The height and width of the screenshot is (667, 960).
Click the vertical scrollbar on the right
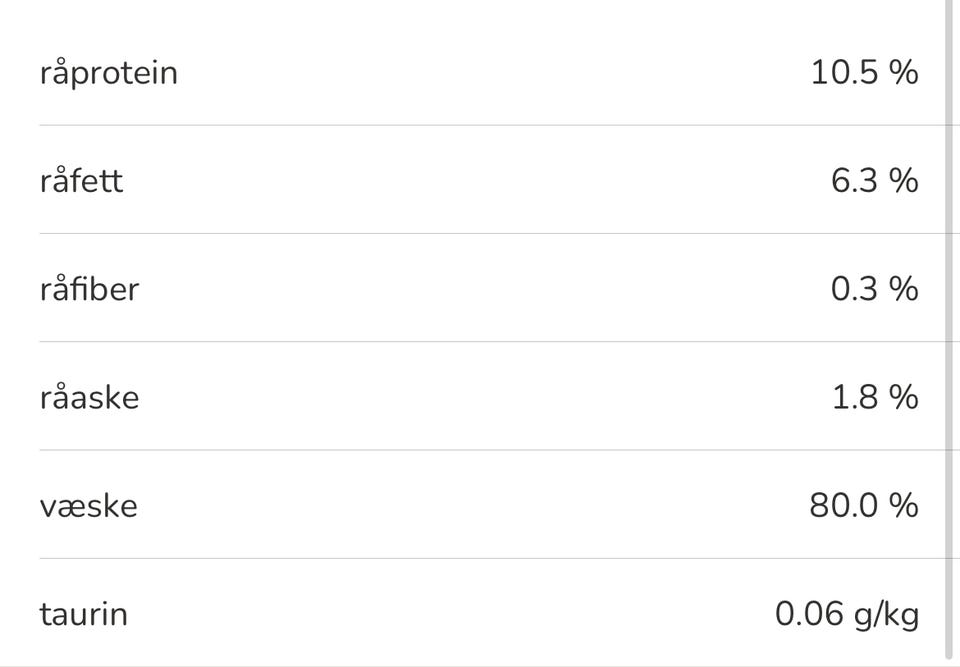950,300
